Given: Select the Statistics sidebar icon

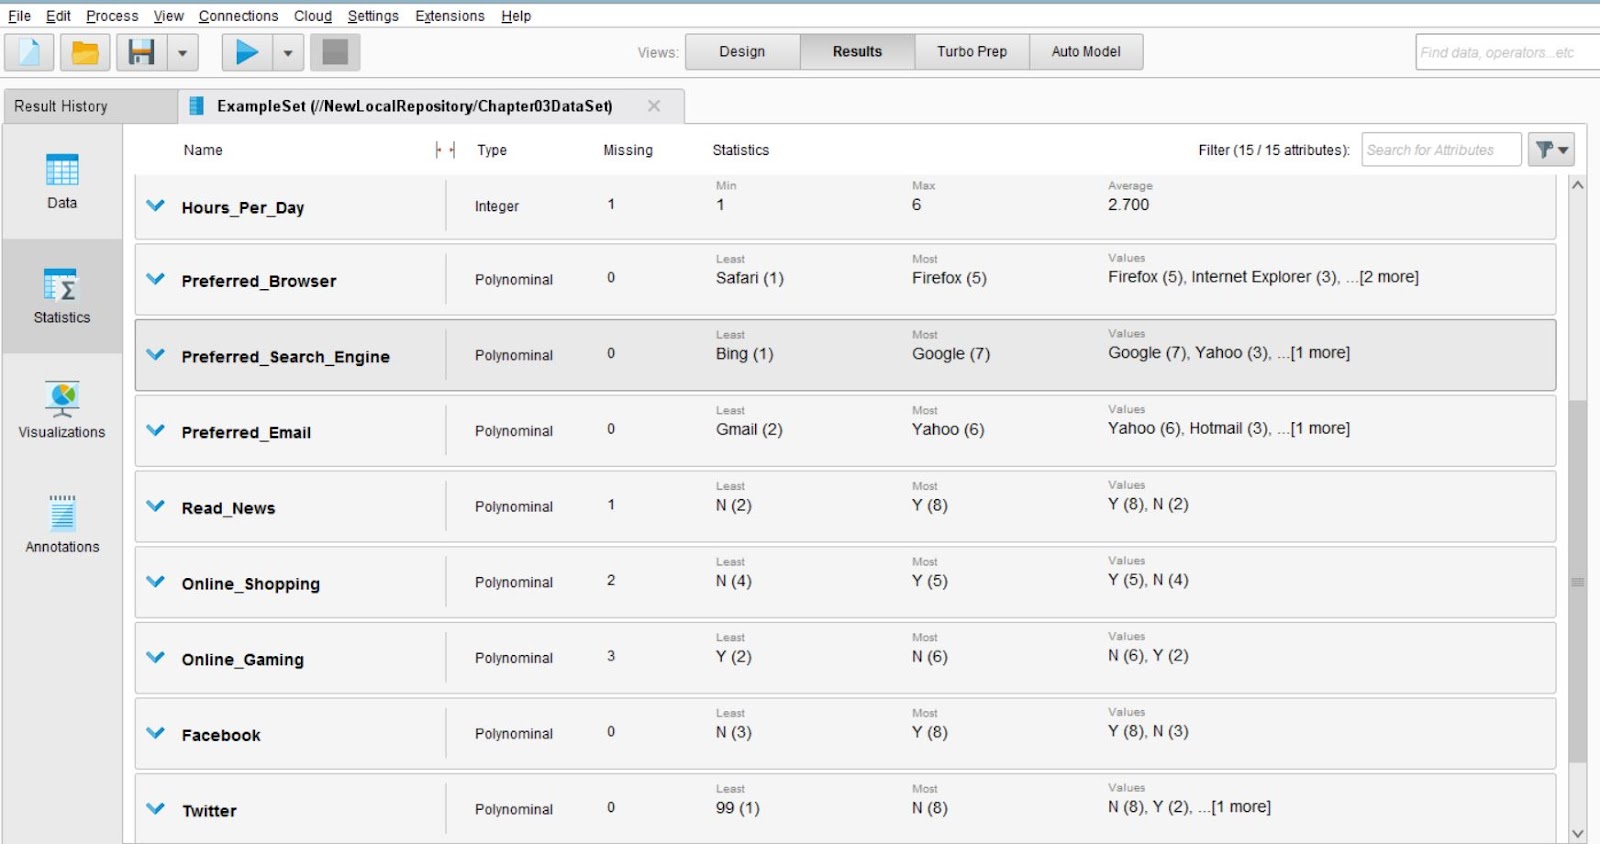Looking at the screenshot, I should tap(62, 296).
